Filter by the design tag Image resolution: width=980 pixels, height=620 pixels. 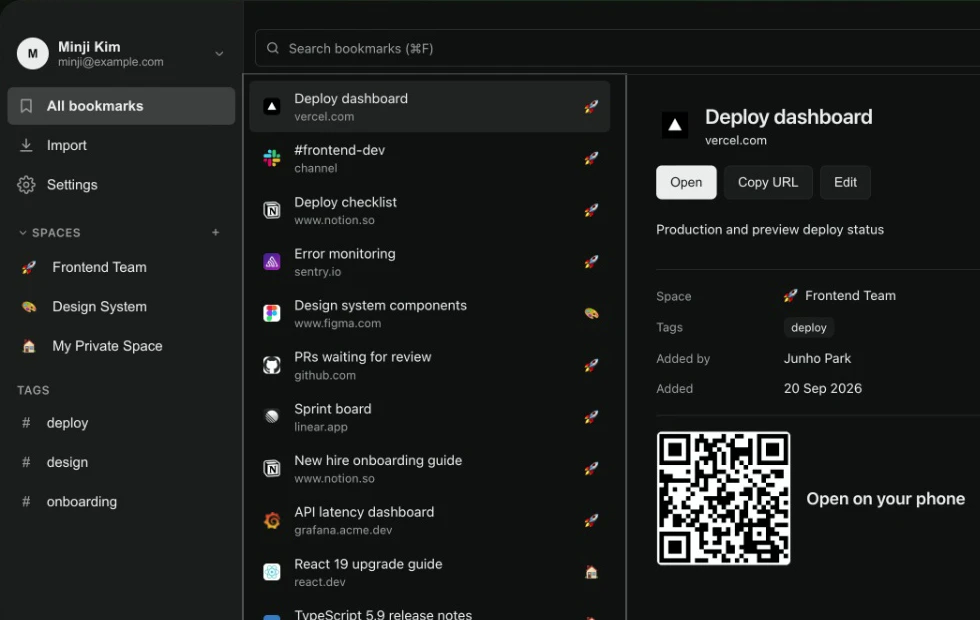pyautogui.click(x=121, y=462)
